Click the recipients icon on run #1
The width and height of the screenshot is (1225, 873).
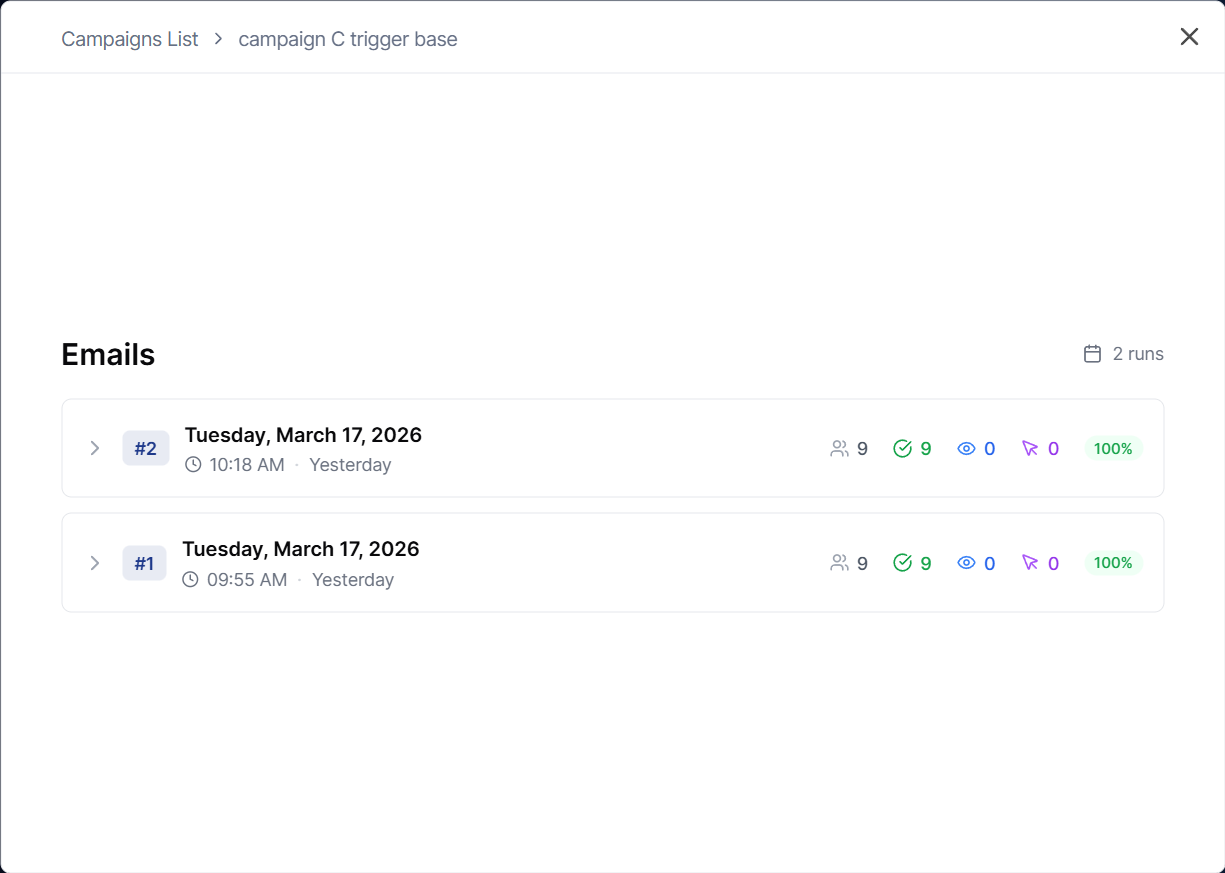[x=838, y=562]
